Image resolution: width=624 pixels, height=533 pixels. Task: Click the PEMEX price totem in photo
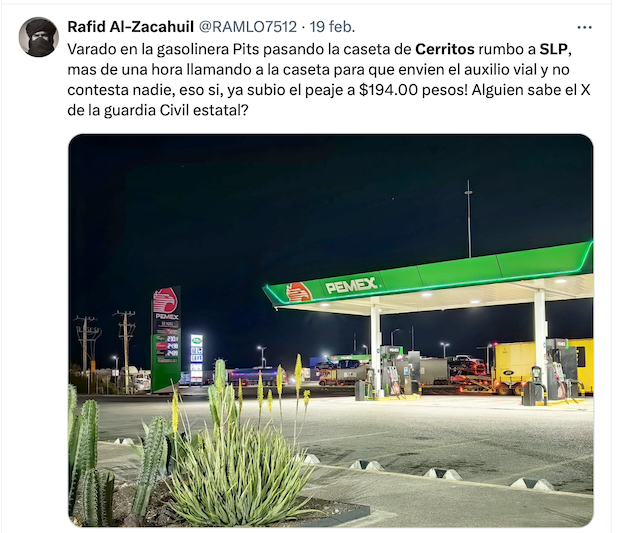(166, 338)
